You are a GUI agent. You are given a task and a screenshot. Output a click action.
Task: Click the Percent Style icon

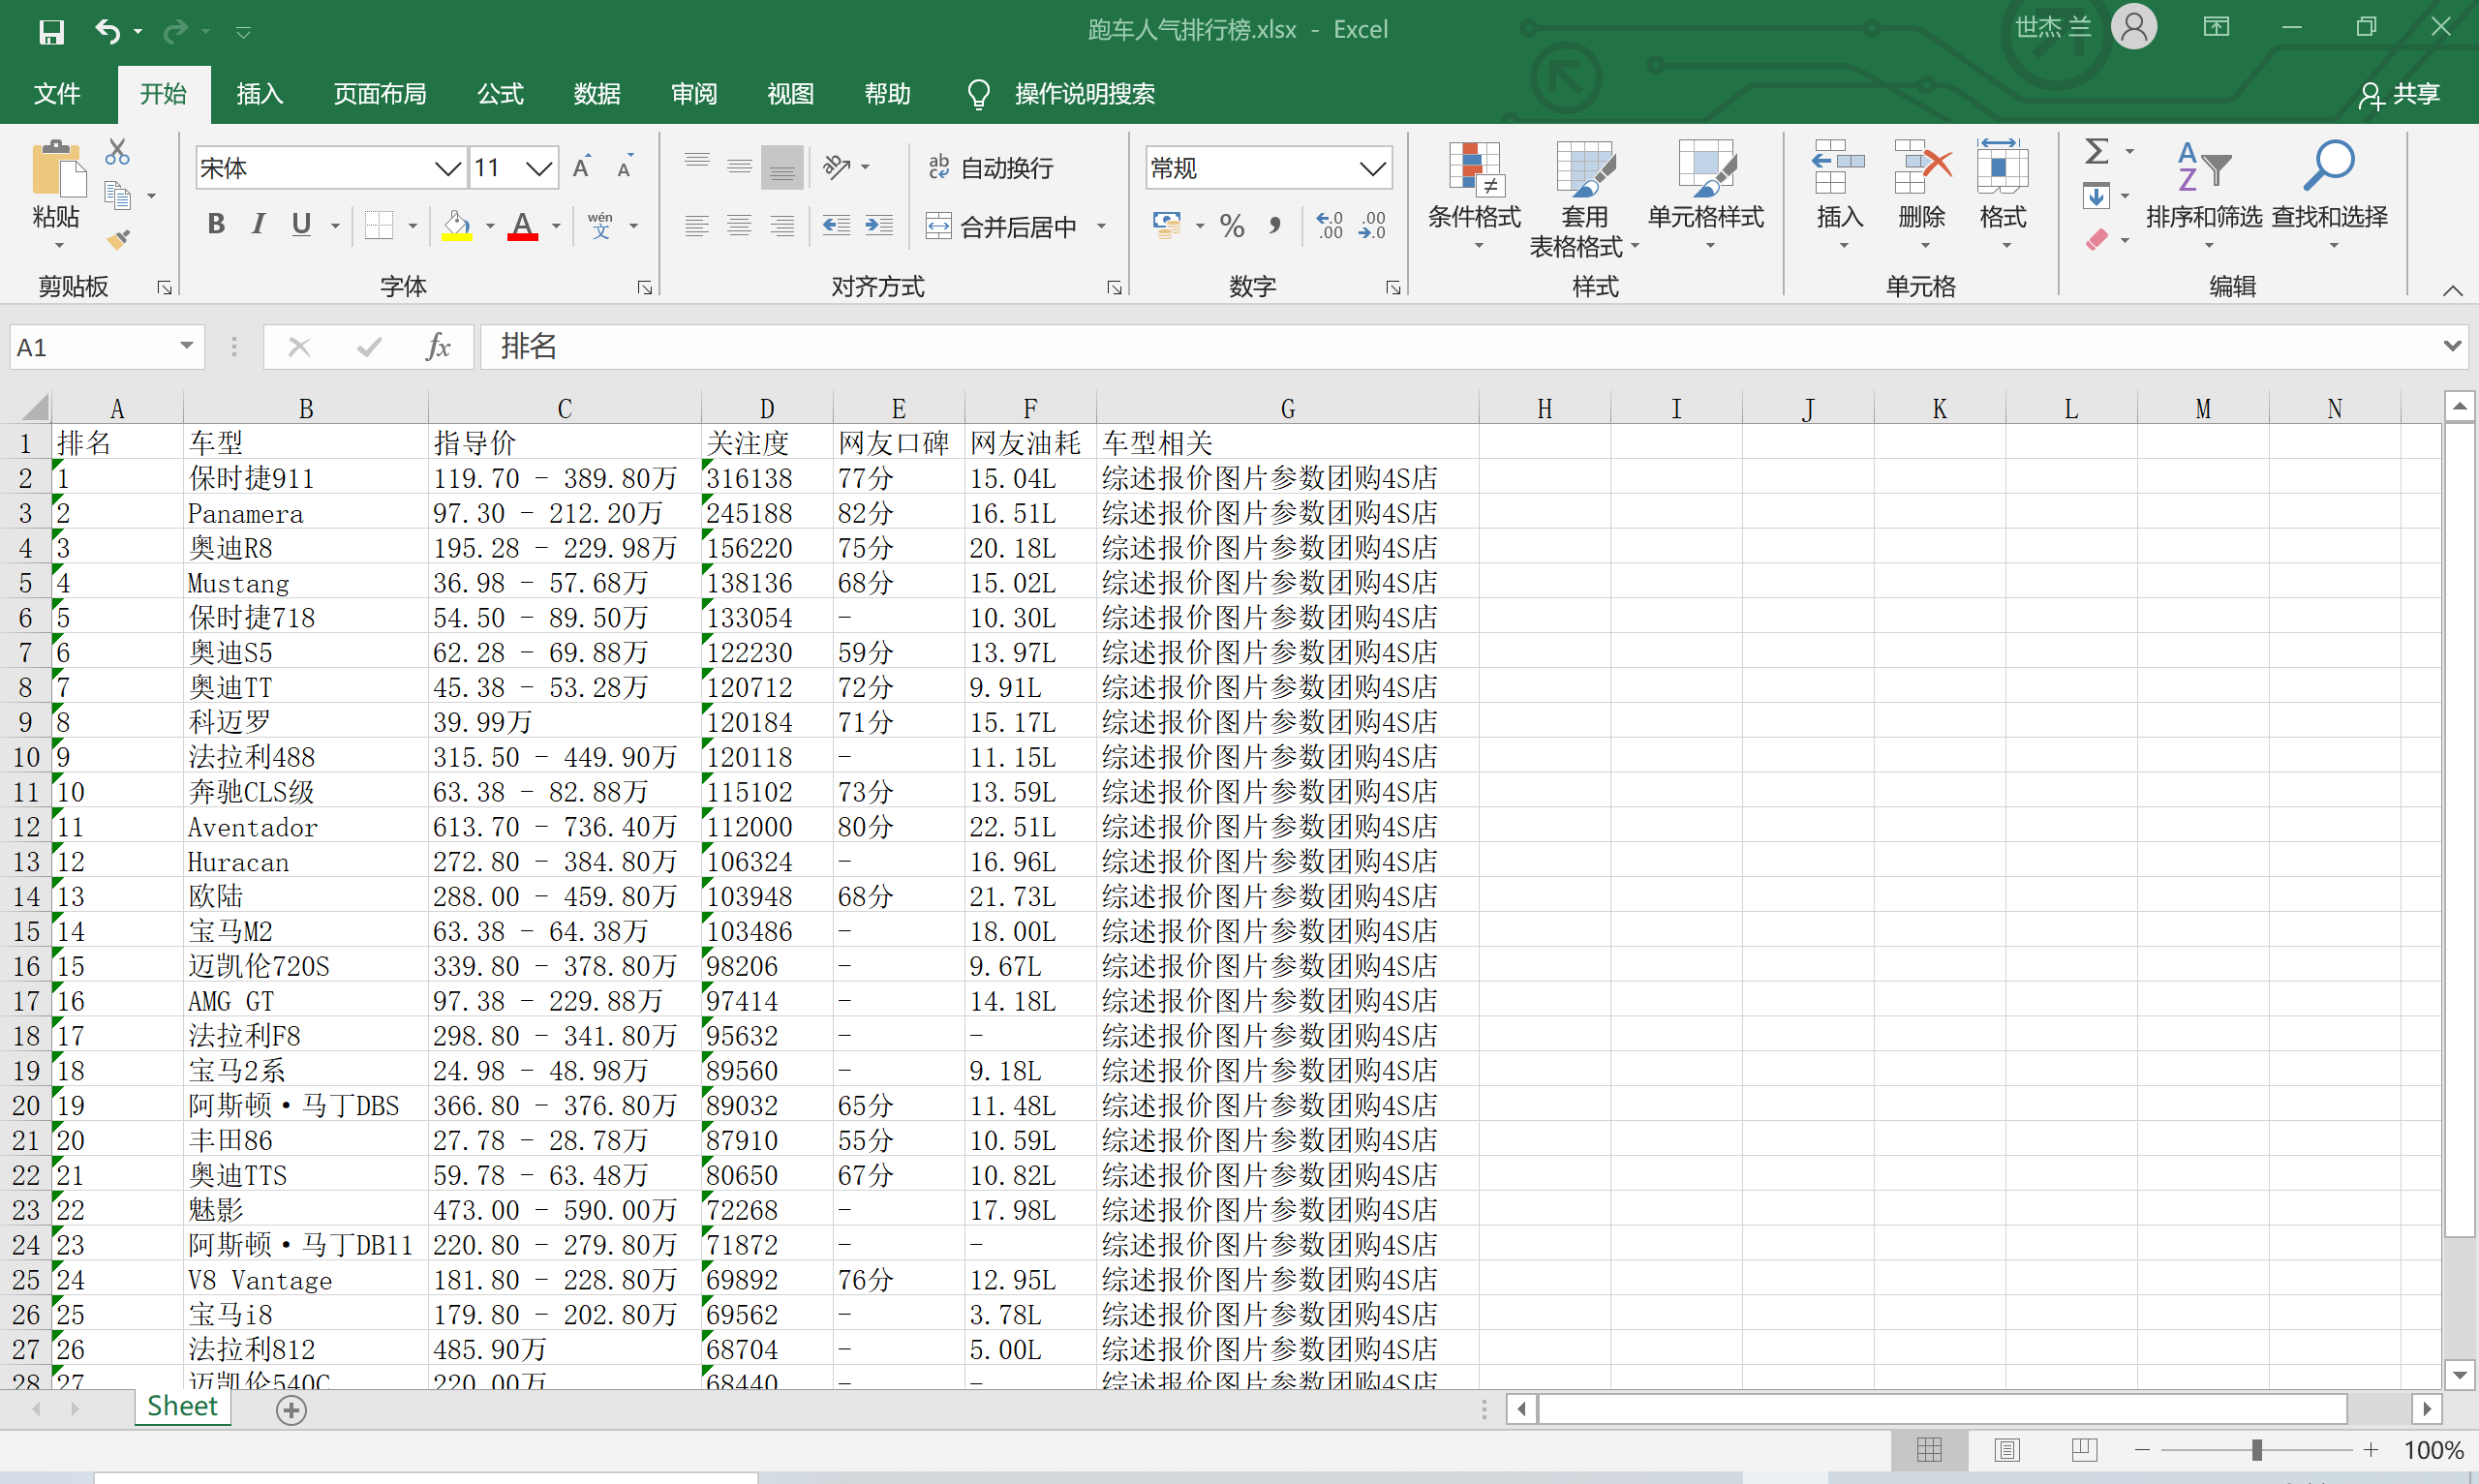click(x=1232, y=226)
